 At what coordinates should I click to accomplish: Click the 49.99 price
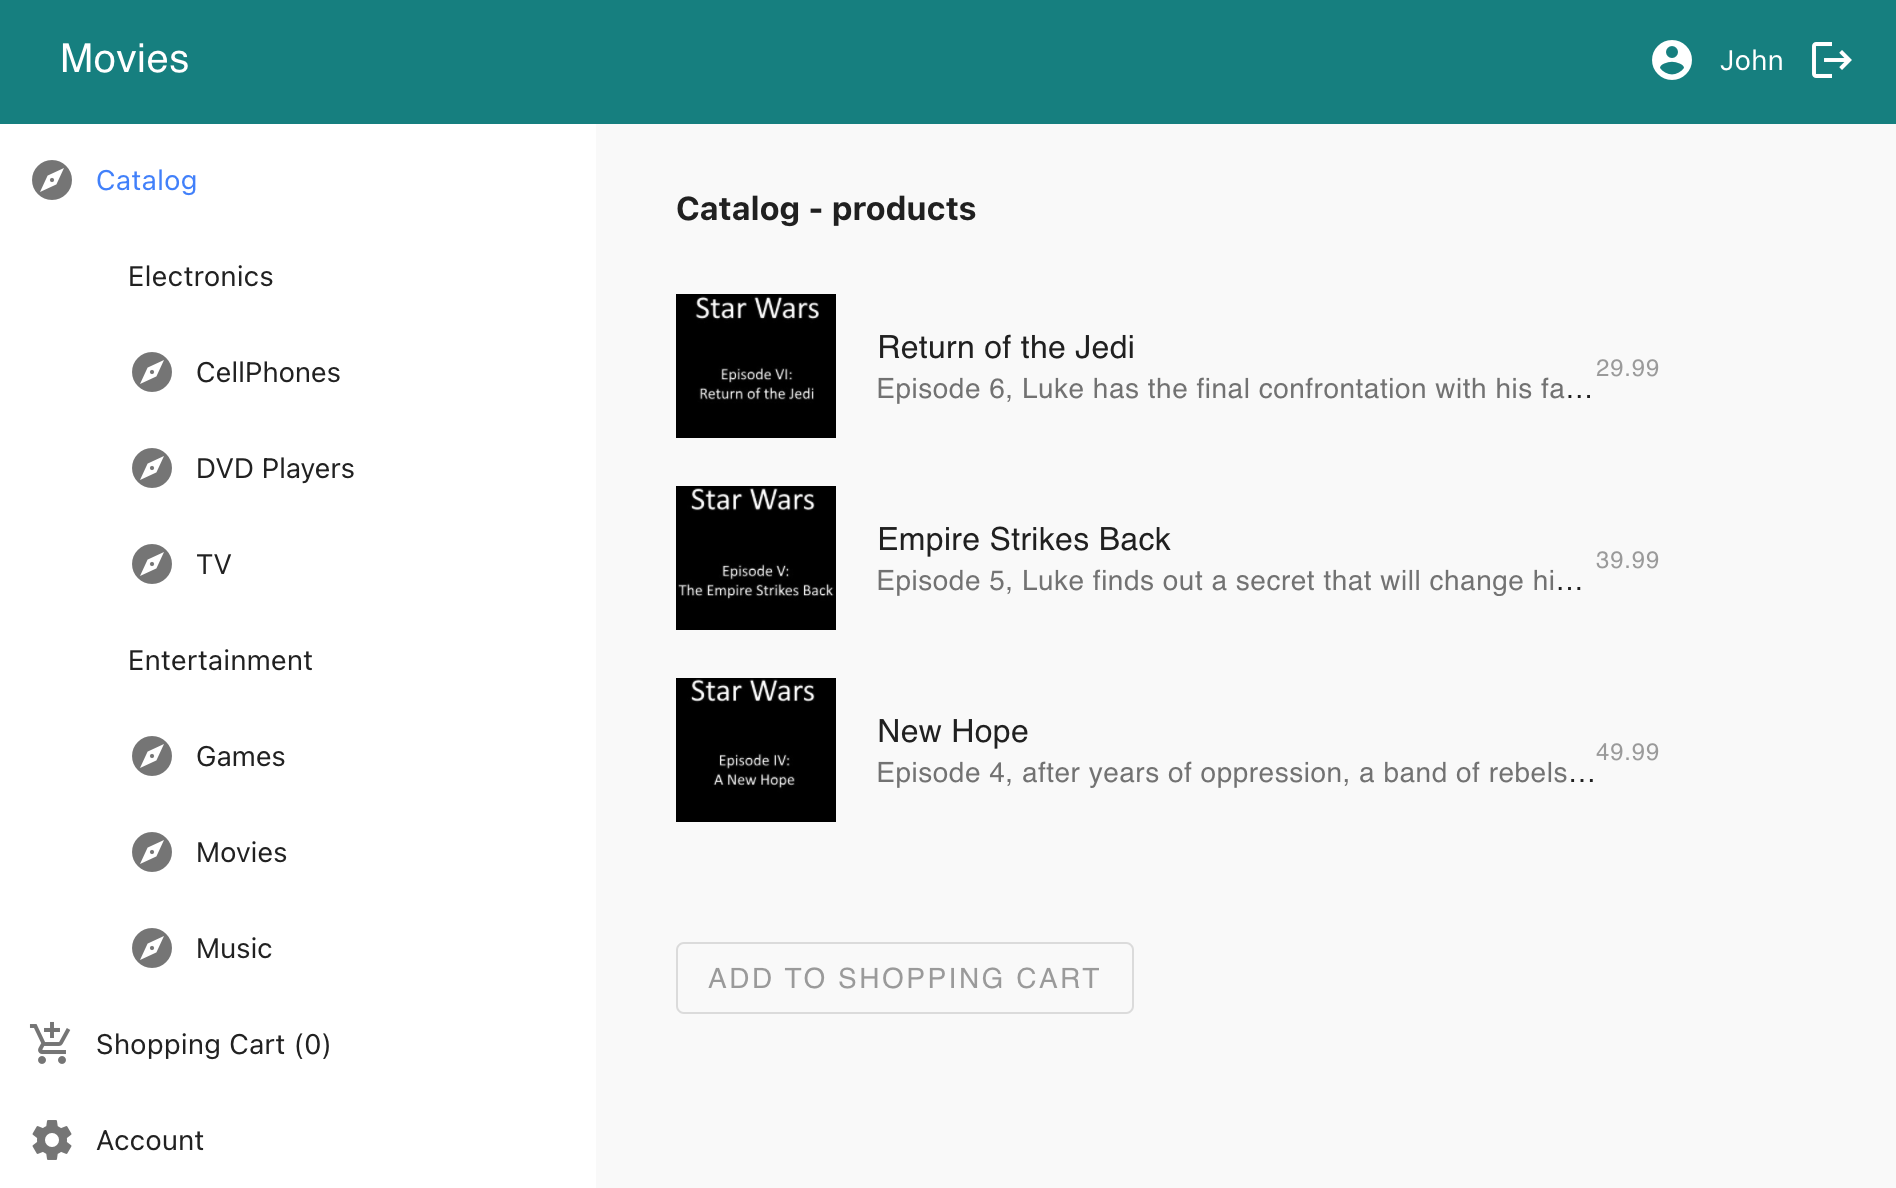click(x=1627, y=752)
